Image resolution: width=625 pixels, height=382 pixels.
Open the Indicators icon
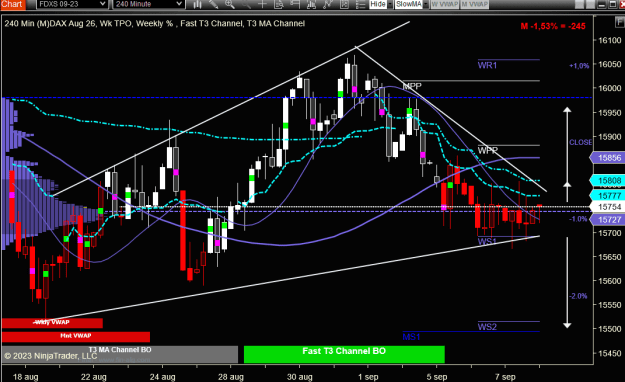tap(328, 4)
